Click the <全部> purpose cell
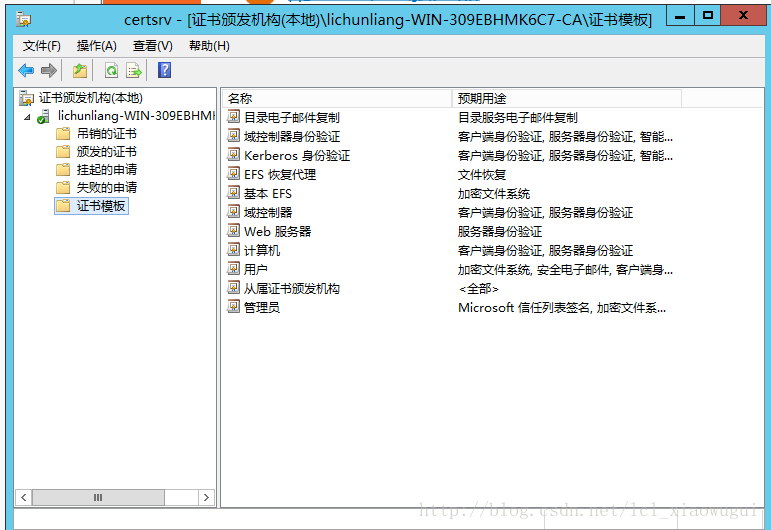The width and height of the screenshot is (771, 530). [x=478, y=289]
